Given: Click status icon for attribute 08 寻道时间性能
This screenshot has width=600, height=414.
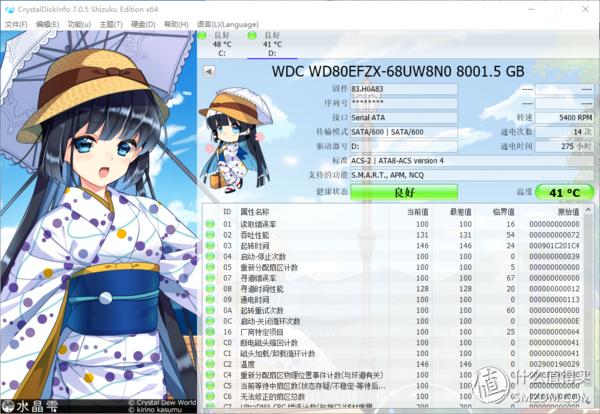Looking at the screenshot, I should pos(210,288).
